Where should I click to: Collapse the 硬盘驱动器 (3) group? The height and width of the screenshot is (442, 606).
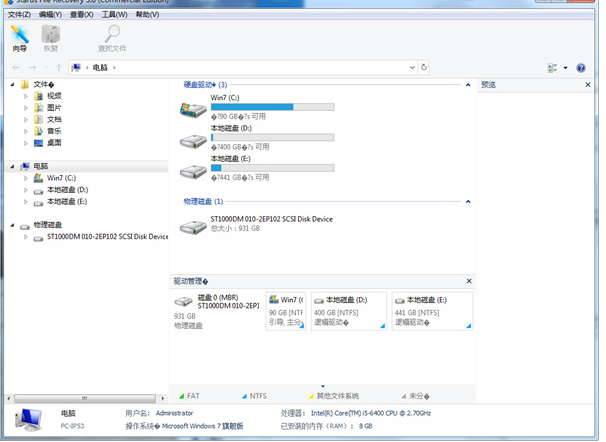tap(468, 85)
